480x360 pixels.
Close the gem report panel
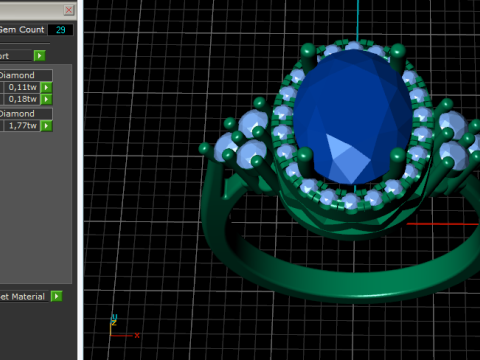pos(69,10)
